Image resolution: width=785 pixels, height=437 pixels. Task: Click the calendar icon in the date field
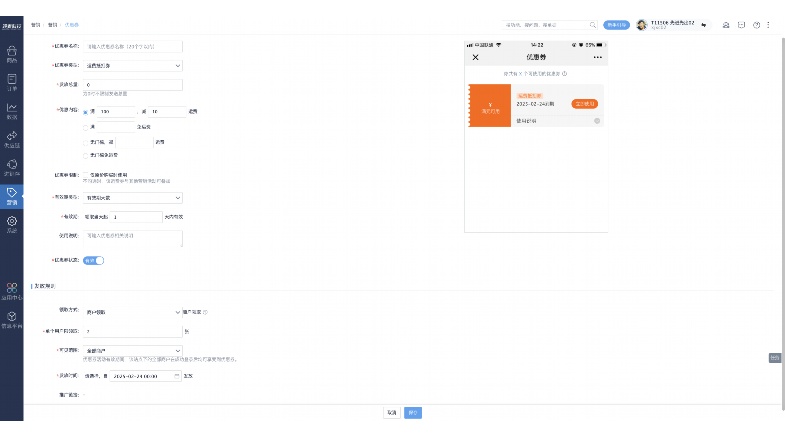[x=177, y=376]
